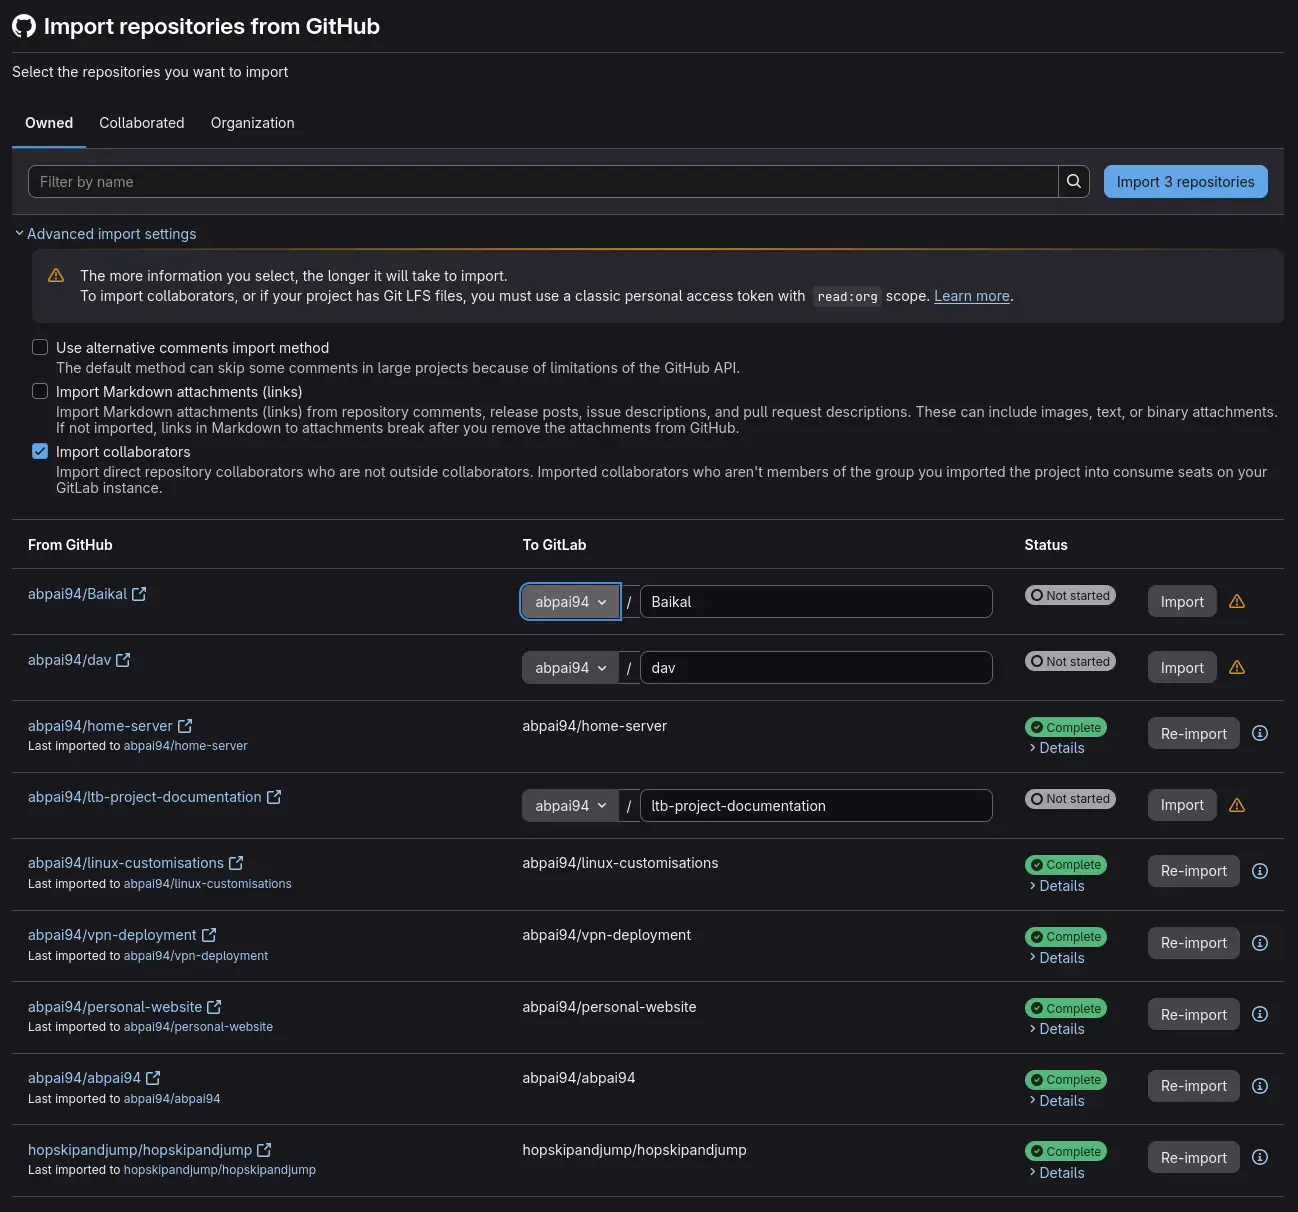Uncheck Import collaborators checkbox
This screenshot has width=1298, height=1212.
point(40,451)
